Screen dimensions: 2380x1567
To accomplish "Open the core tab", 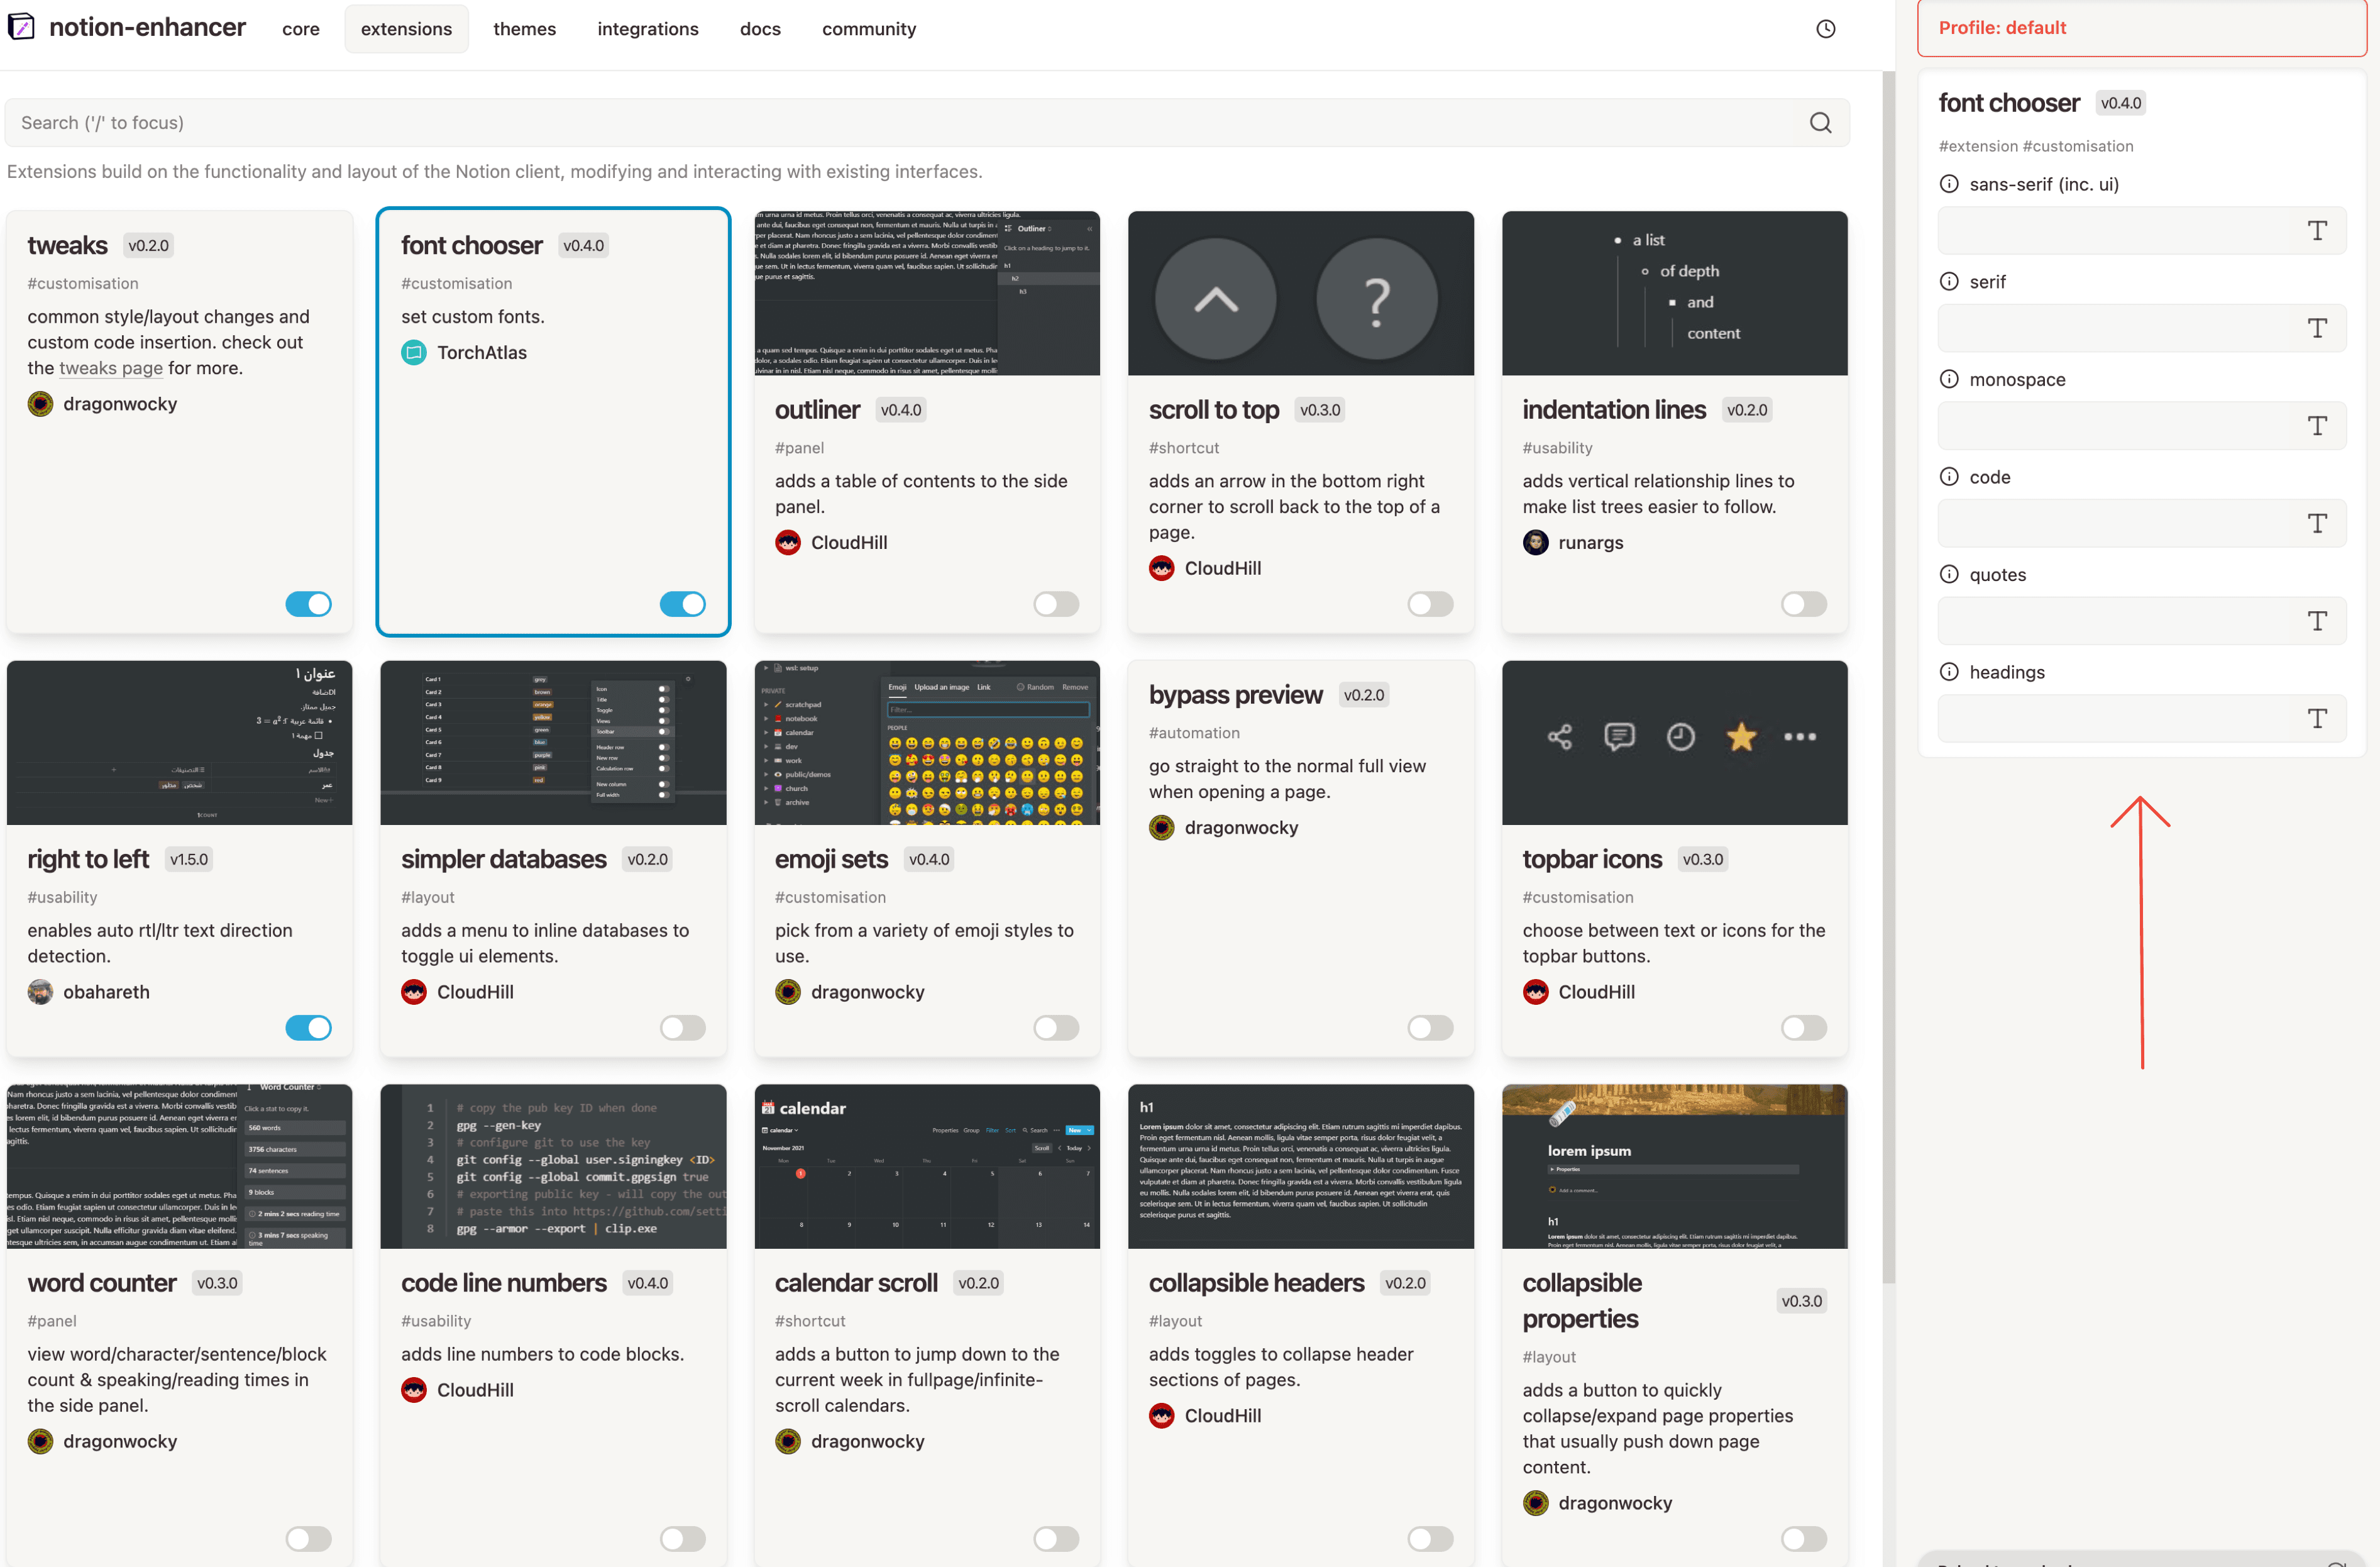I will [301, 29].
